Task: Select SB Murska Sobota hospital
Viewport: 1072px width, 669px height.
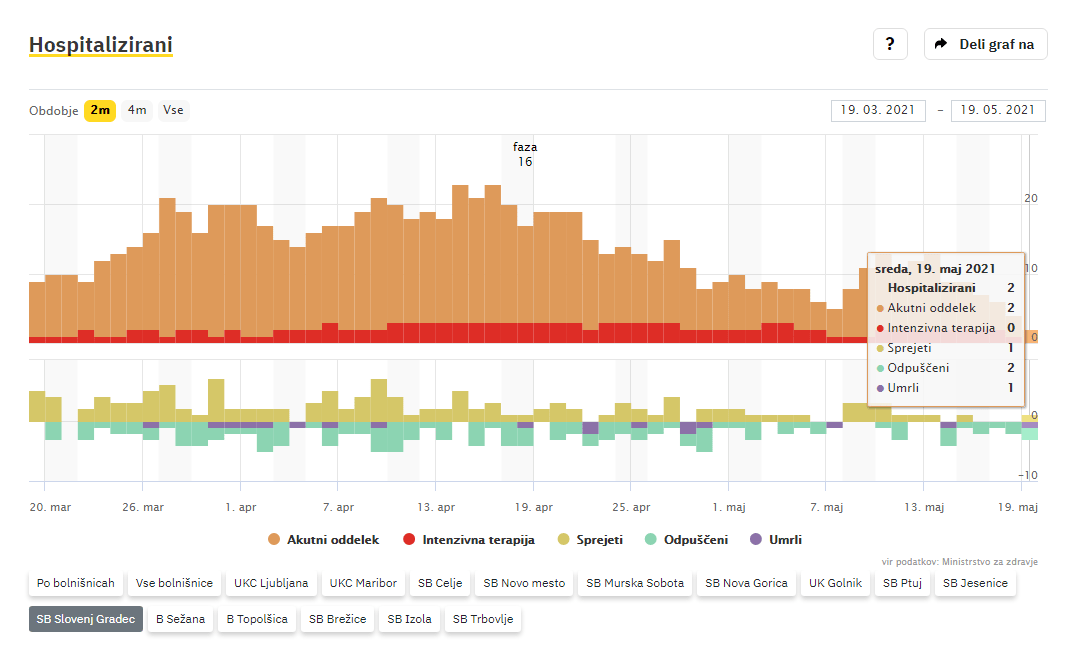Action: pyautogui.click(x=635, y=583)
